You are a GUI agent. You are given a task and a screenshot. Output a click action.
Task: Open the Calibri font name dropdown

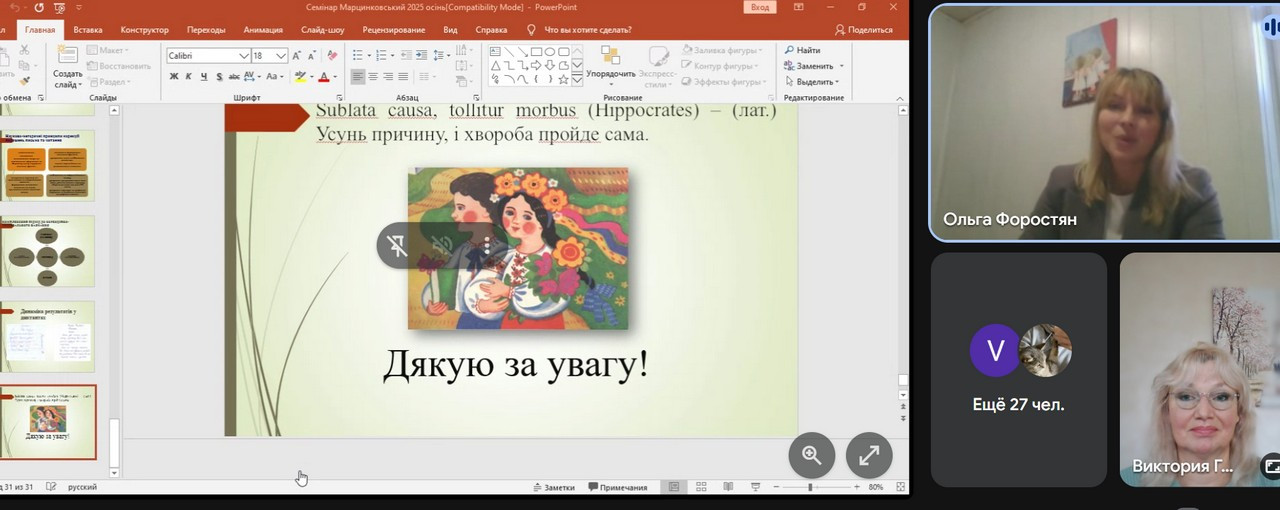(x=243, y=56)
